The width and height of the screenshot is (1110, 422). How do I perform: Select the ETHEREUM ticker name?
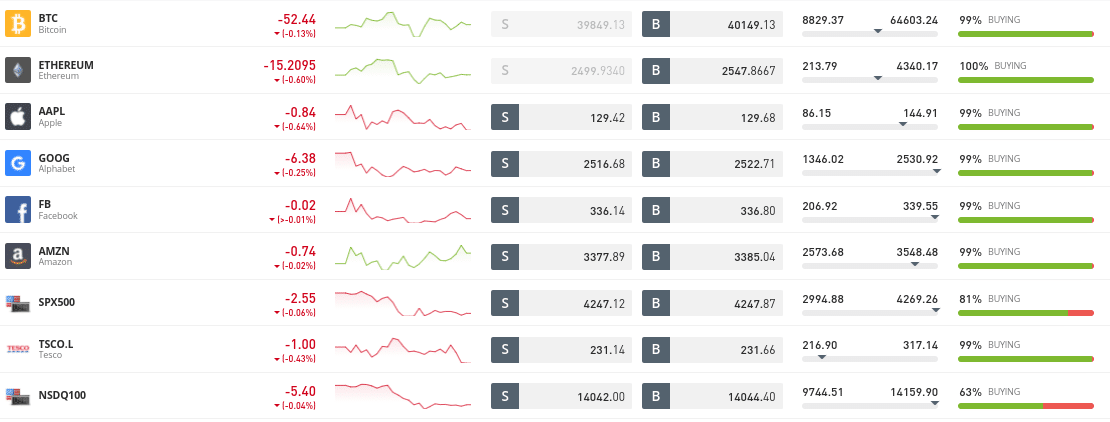point(66,65)
